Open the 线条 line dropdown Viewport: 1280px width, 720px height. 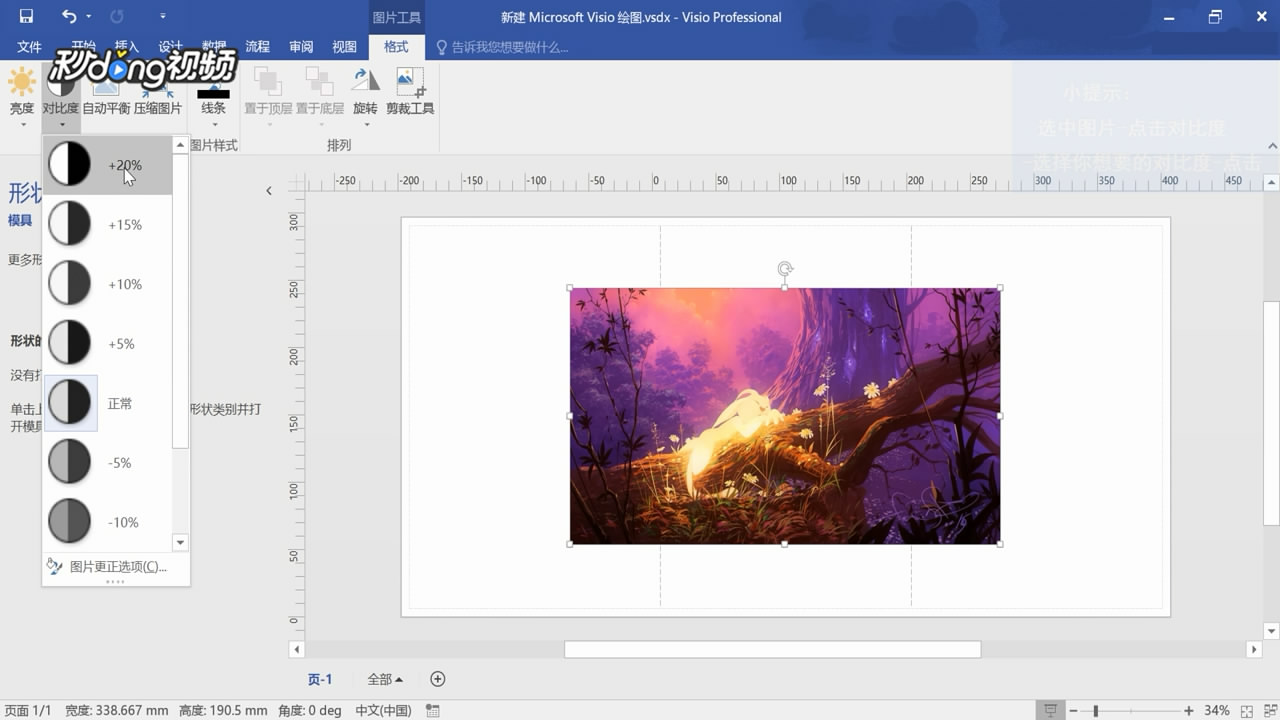tap(213, 97)
